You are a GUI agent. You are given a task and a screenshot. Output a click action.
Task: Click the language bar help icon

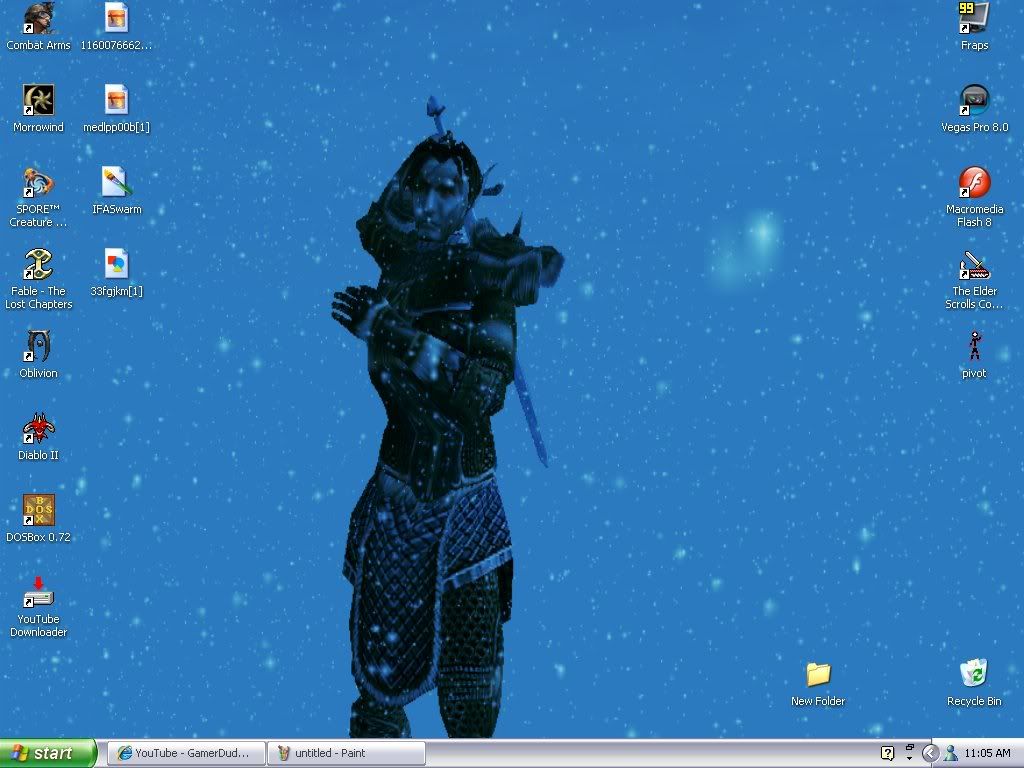point(888,754)
